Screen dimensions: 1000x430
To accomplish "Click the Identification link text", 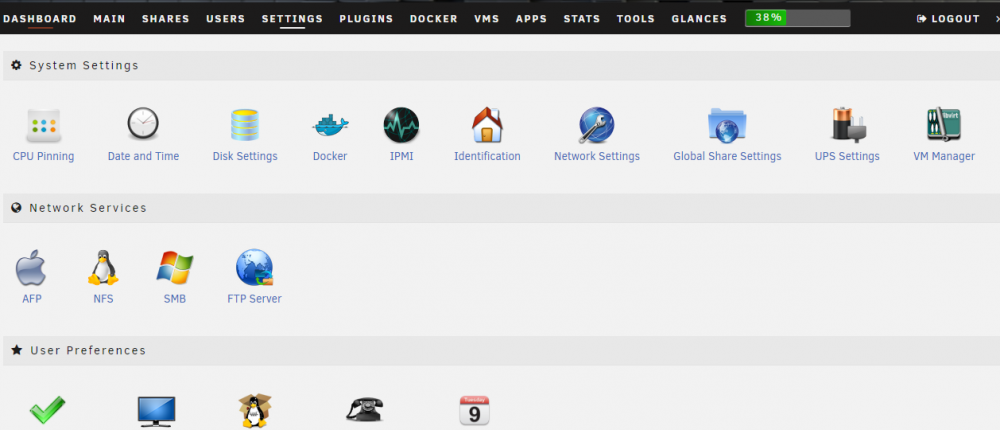I will point(487,156).
